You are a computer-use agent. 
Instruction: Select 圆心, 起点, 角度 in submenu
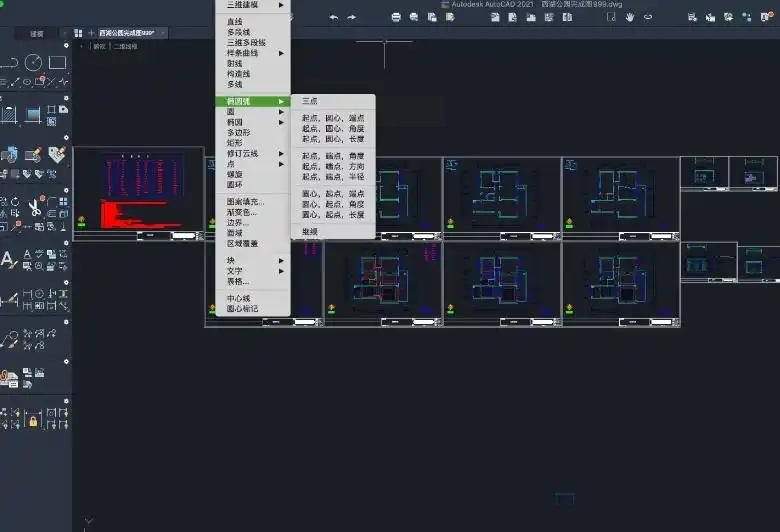(x=333, y=204)
